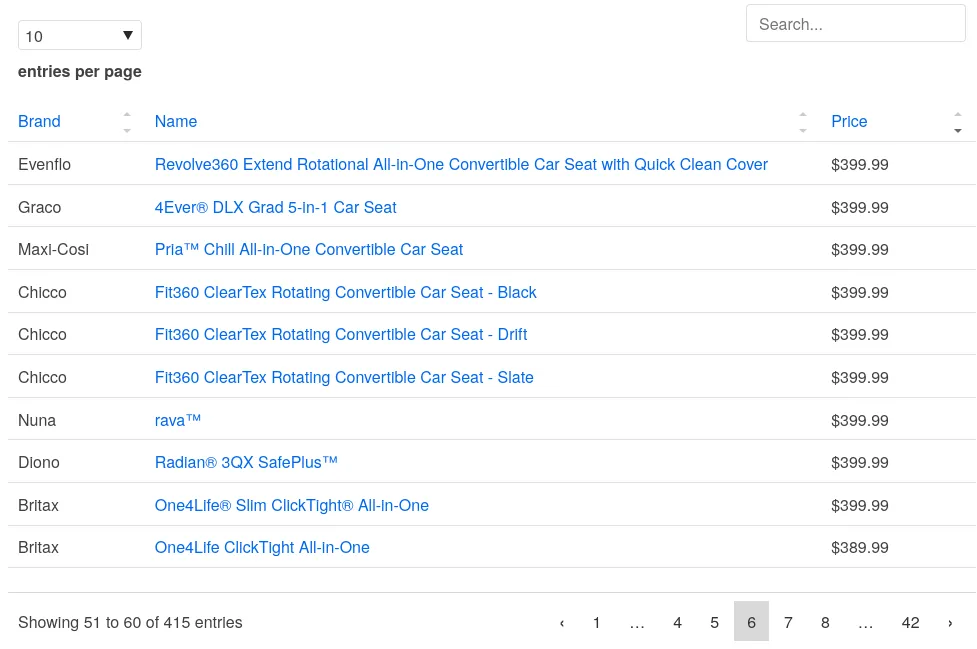Viewport: 977px width, 649px height.
Task: Click the Price column sort arrows
Action: (x=958, y=122)
